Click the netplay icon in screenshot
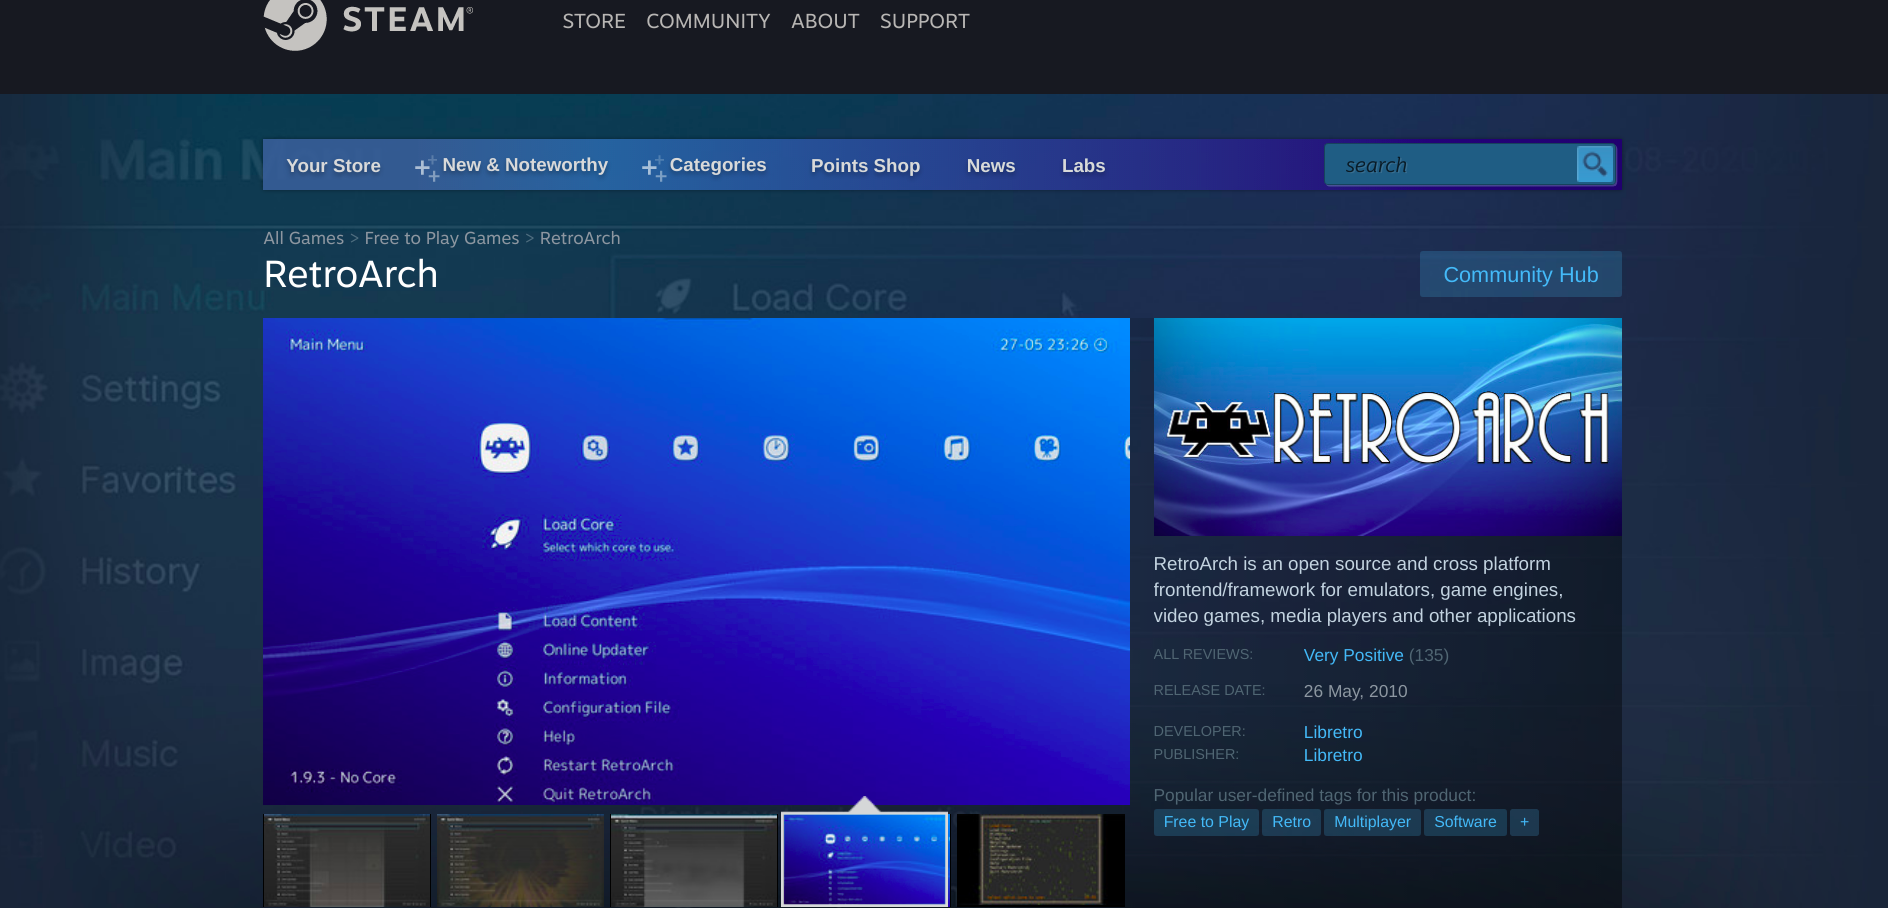This screenshot has width=1888, height=908. (x=1047, y=448)
